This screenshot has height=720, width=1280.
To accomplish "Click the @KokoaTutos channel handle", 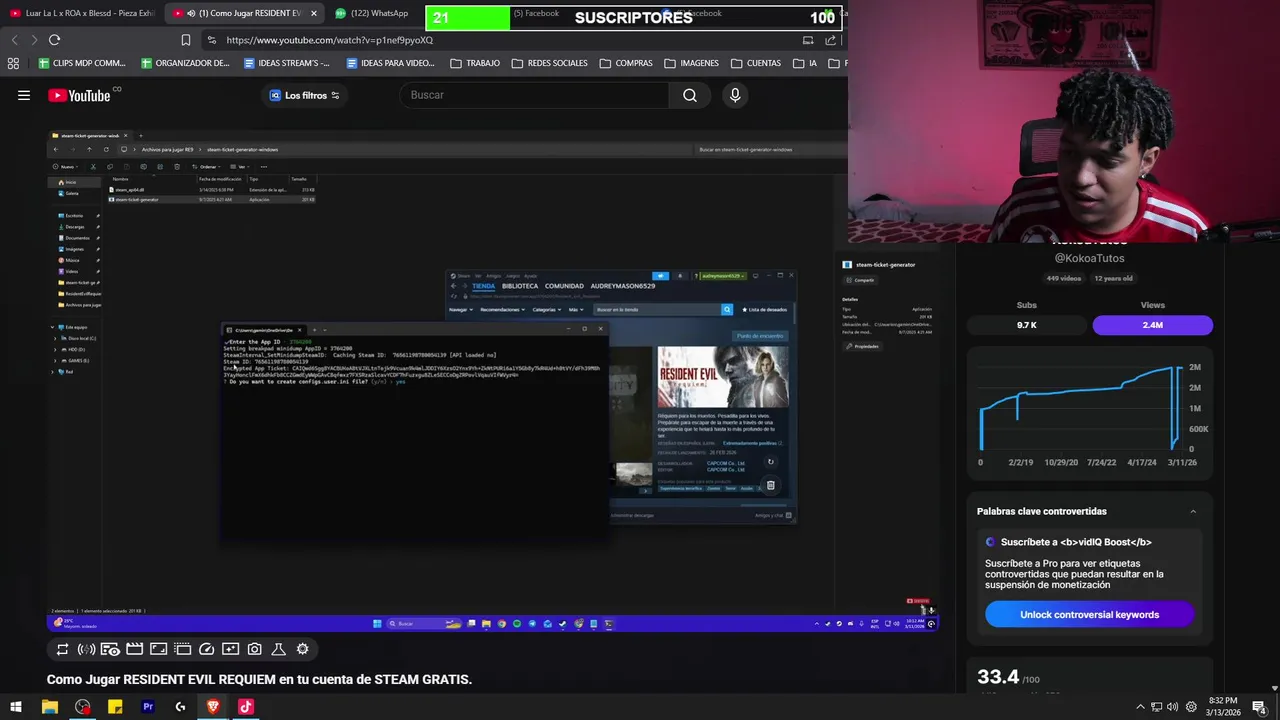I will click(x=1089, y=258).
